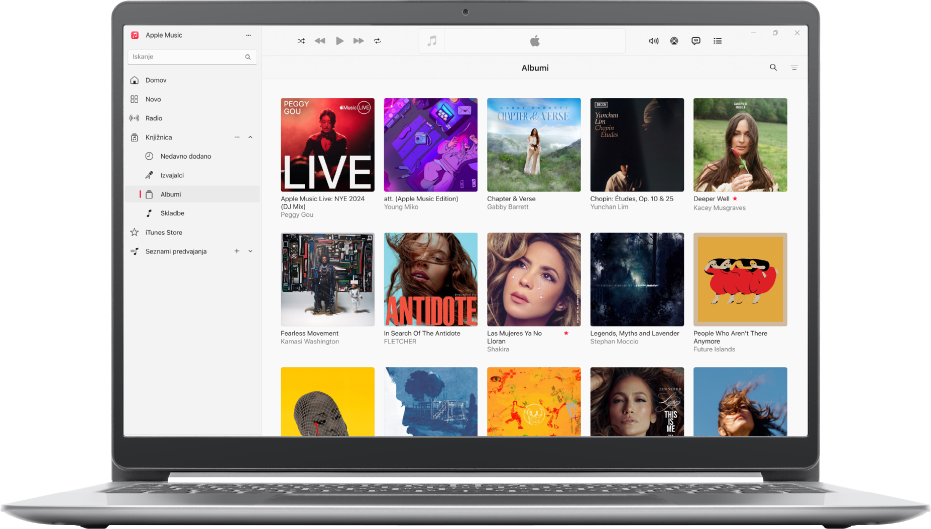Image resolution: width=931 pixels, height=529 pixels.
Task: Start playback with the play button
Action: [340, 41]
